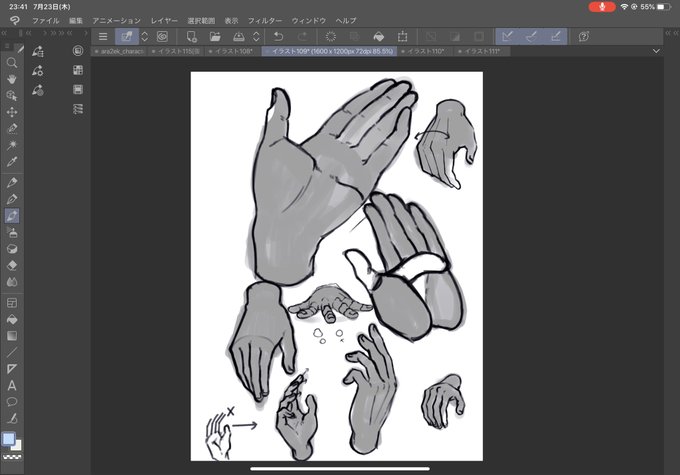Open the ヘルプ menu
680x475 pixels.
(346, 20)
